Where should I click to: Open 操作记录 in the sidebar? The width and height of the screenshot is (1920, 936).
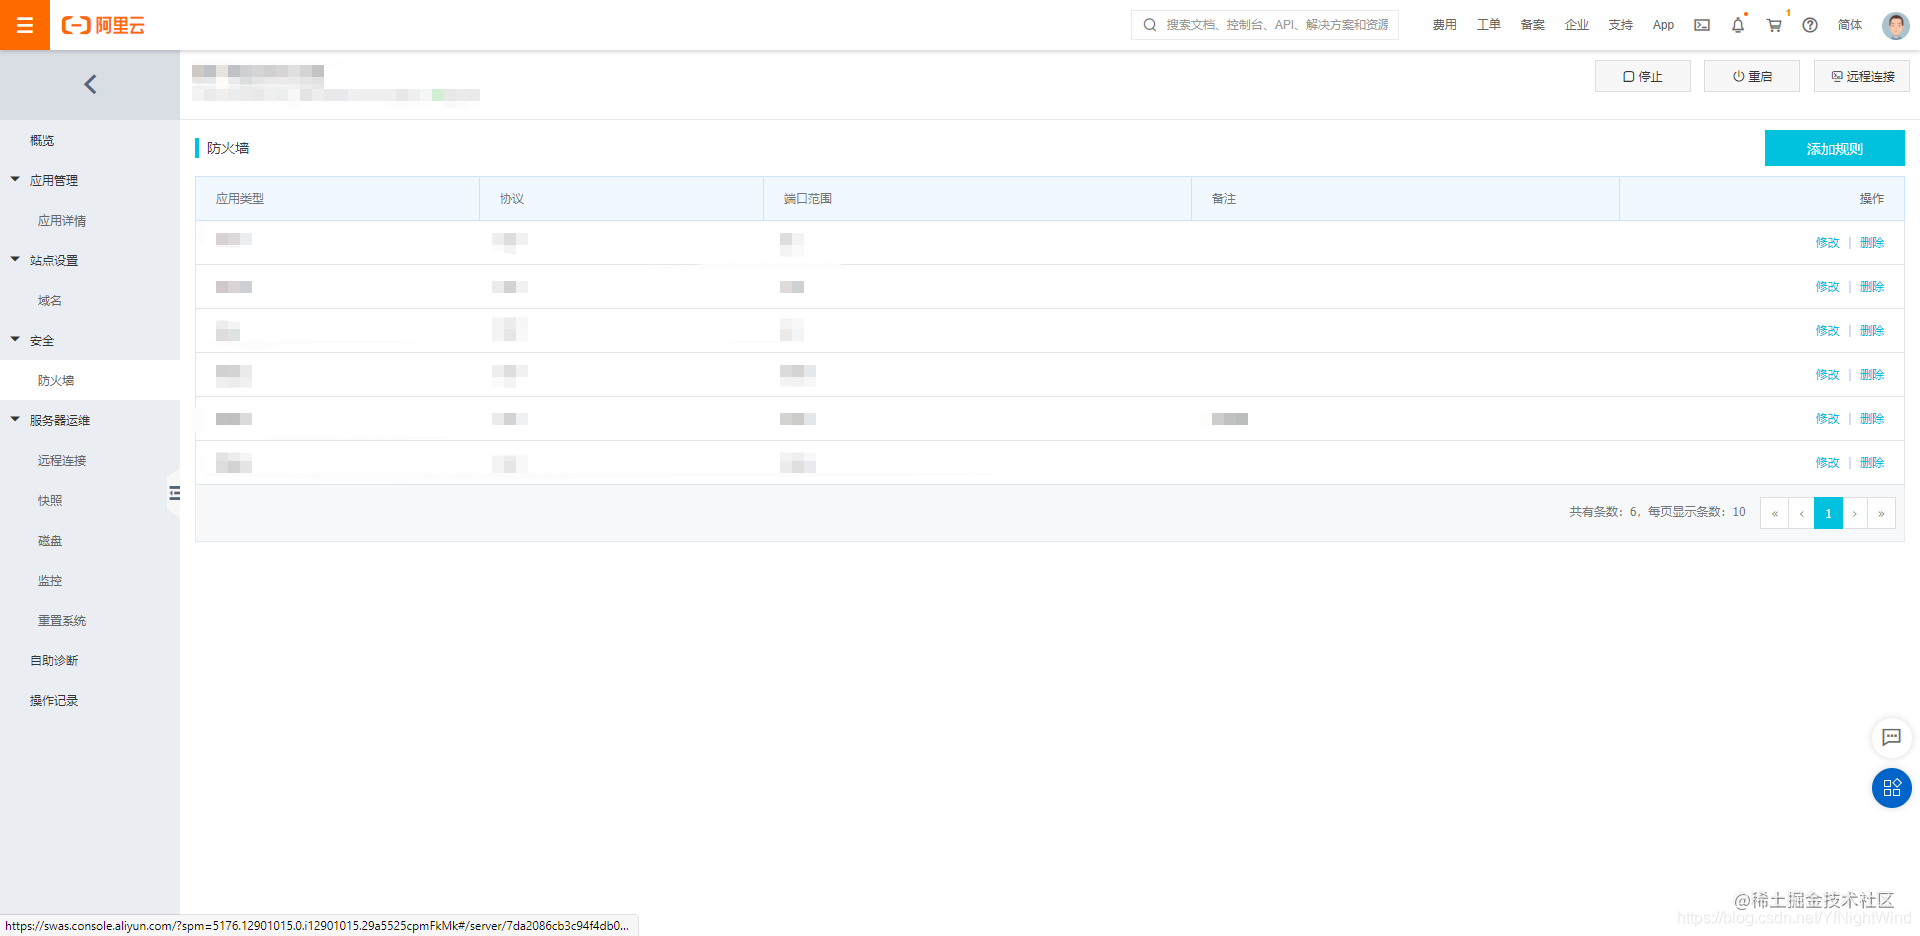tap(54, 701)
